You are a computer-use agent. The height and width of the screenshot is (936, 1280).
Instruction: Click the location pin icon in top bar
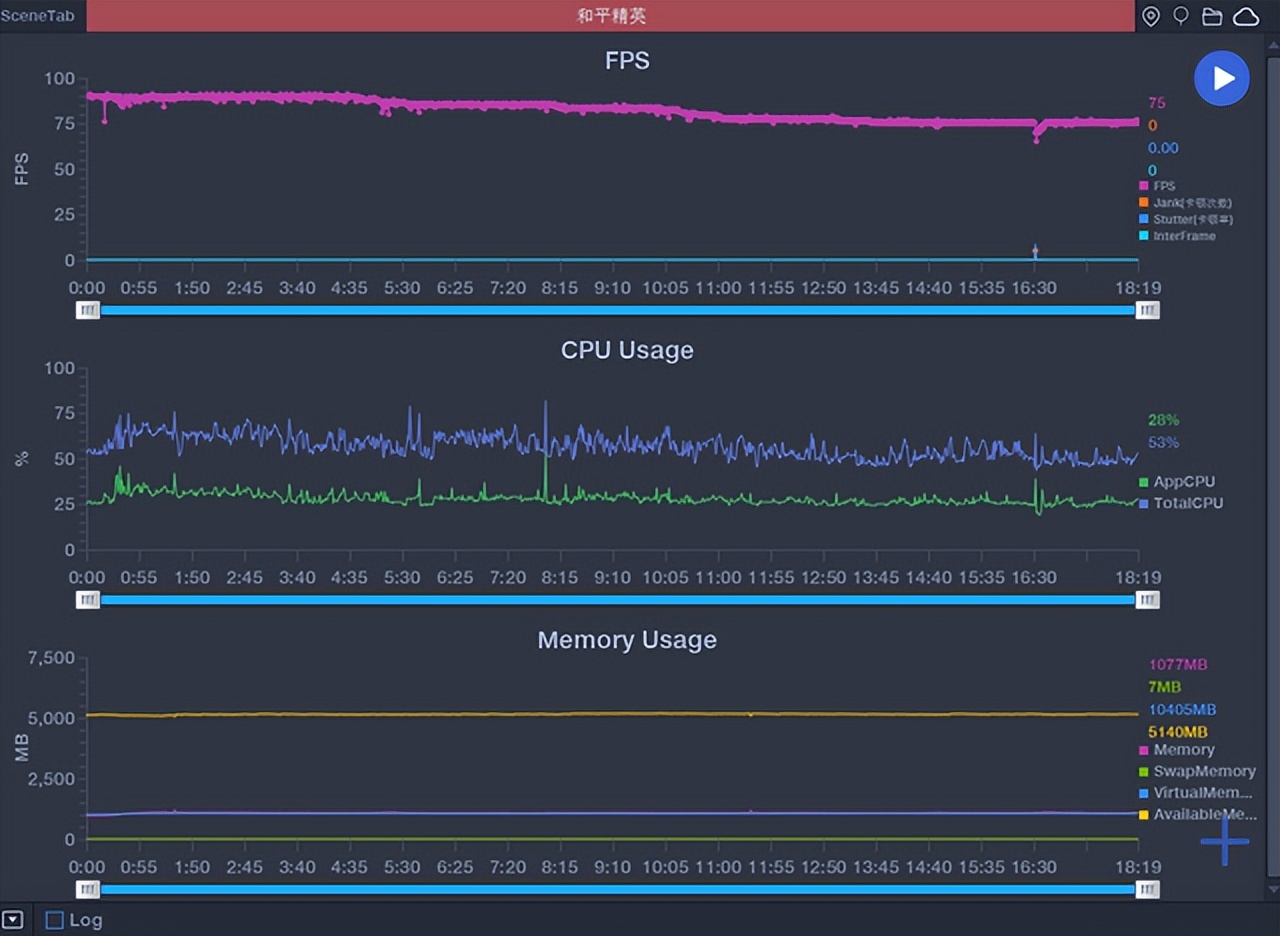[1151, 16]
